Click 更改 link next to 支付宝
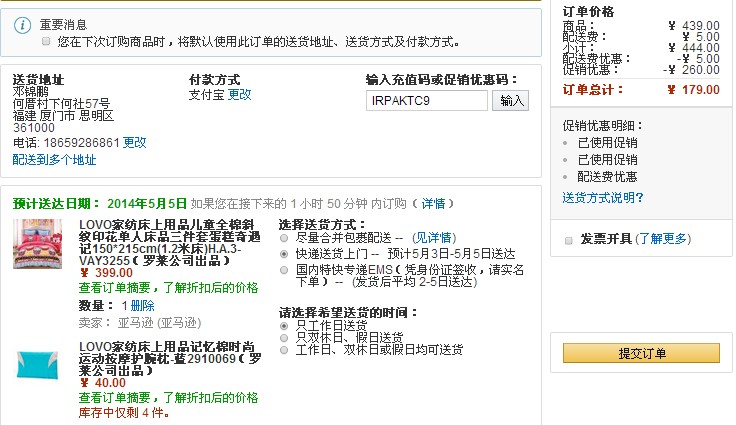The image size is (736, 425). pyautogui.click(x=240, y=94)
